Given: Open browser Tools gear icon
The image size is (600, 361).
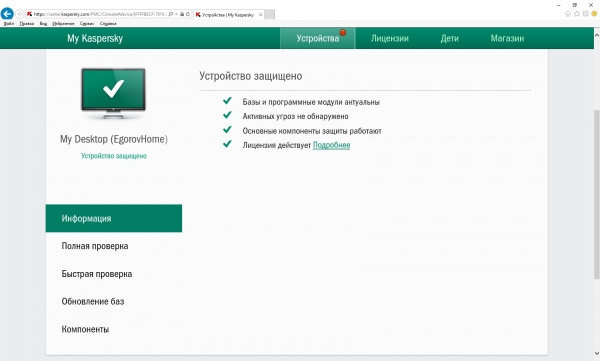Looking at the screenshot, I should tap(585, 14).
